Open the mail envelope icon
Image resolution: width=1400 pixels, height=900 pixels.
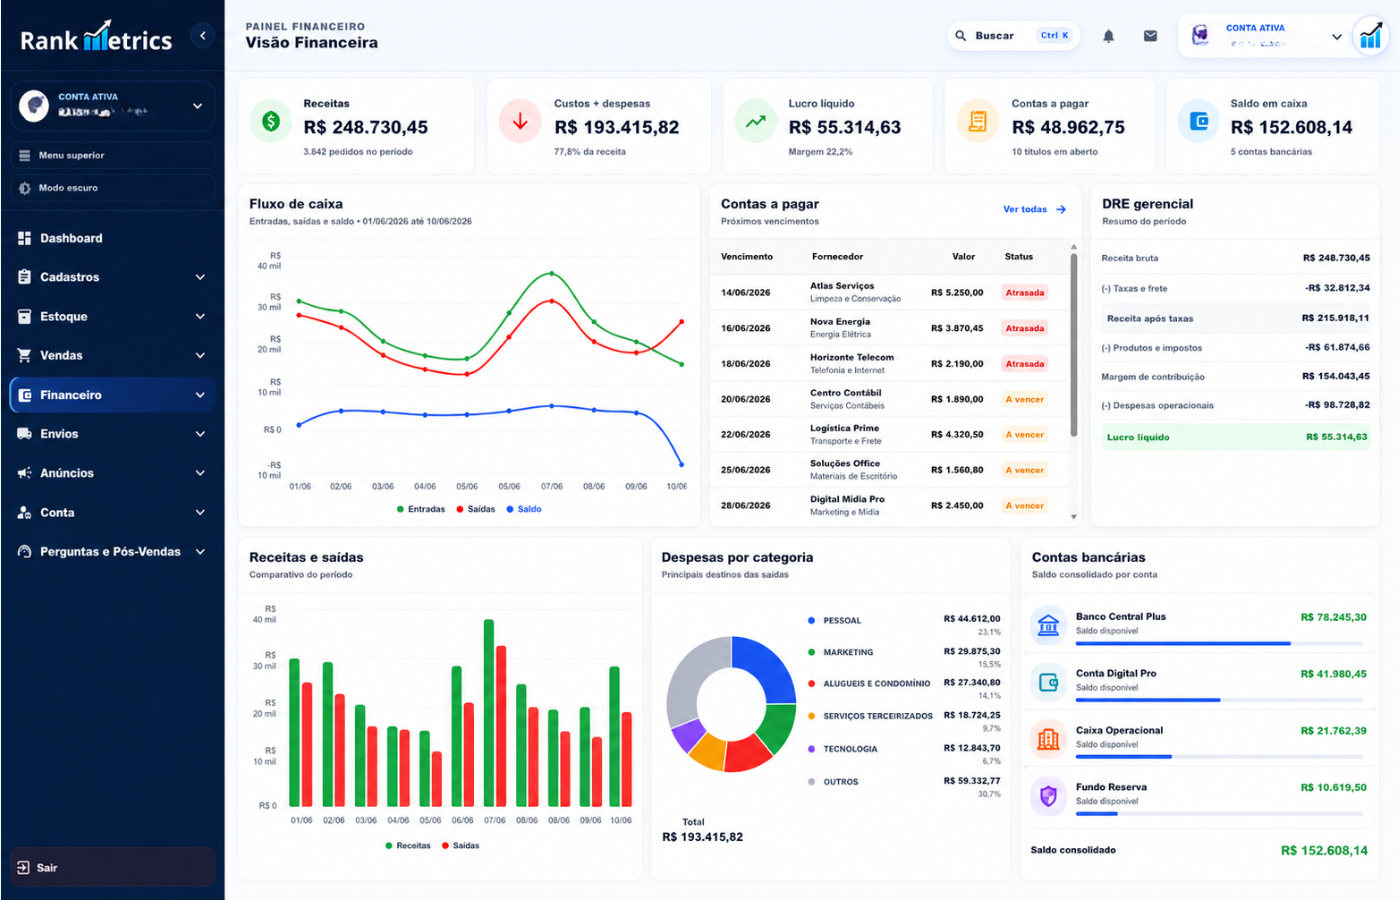pyautogui.click(x=1150, y=36)
